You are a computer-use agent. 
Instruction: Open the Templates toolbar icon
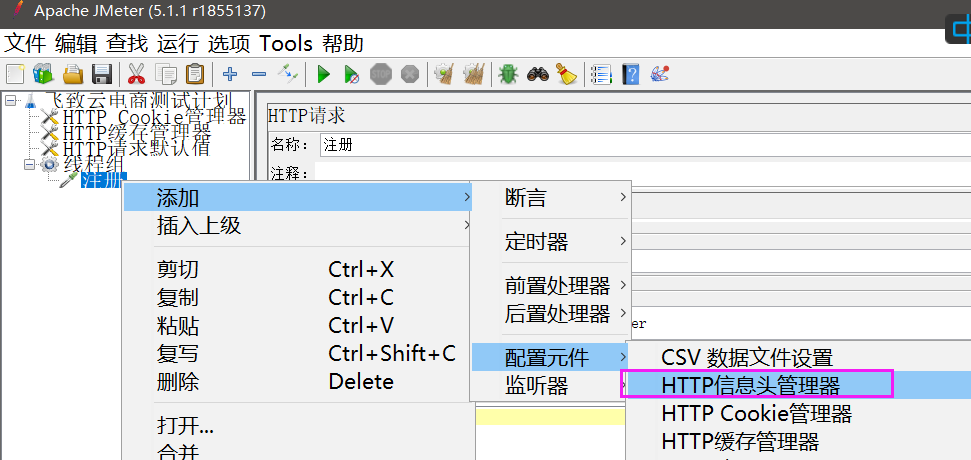43,75
